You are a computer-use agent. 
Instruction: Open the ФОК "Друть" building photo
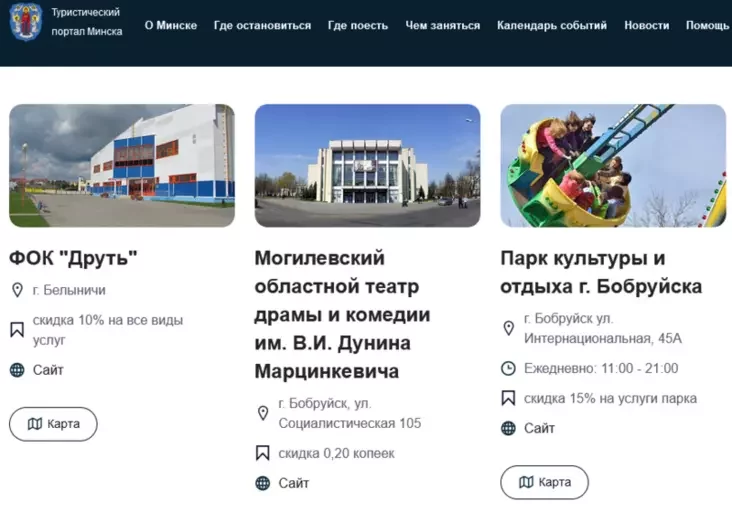tap(122, 166)
